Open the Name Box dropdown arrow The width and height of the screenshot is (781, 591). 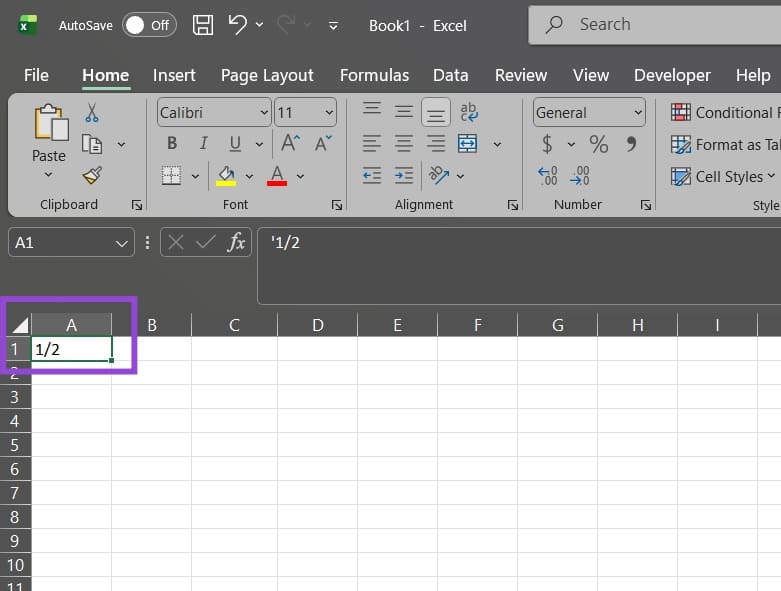(x=122, y=243)
